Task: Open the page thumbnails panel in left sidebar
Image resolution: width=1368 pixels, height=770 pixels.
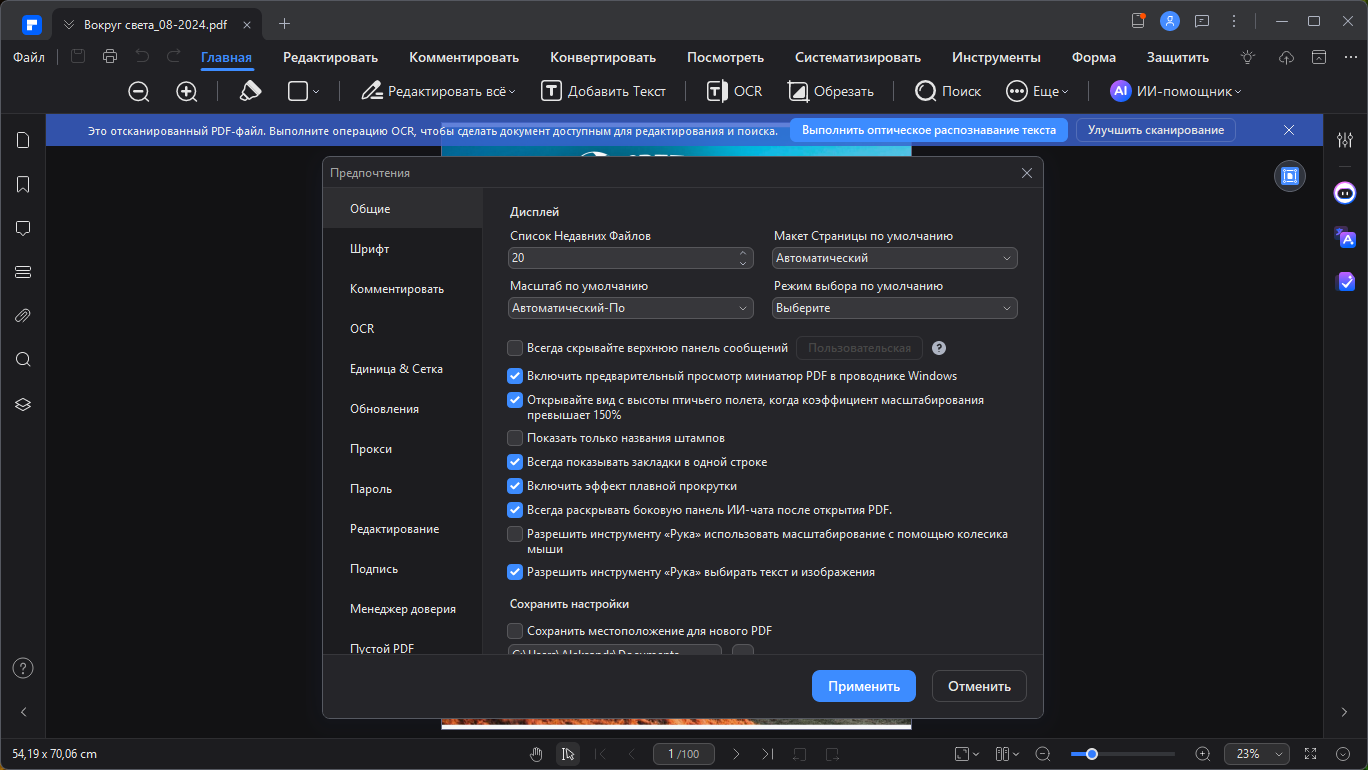Action: click(23, 140)
